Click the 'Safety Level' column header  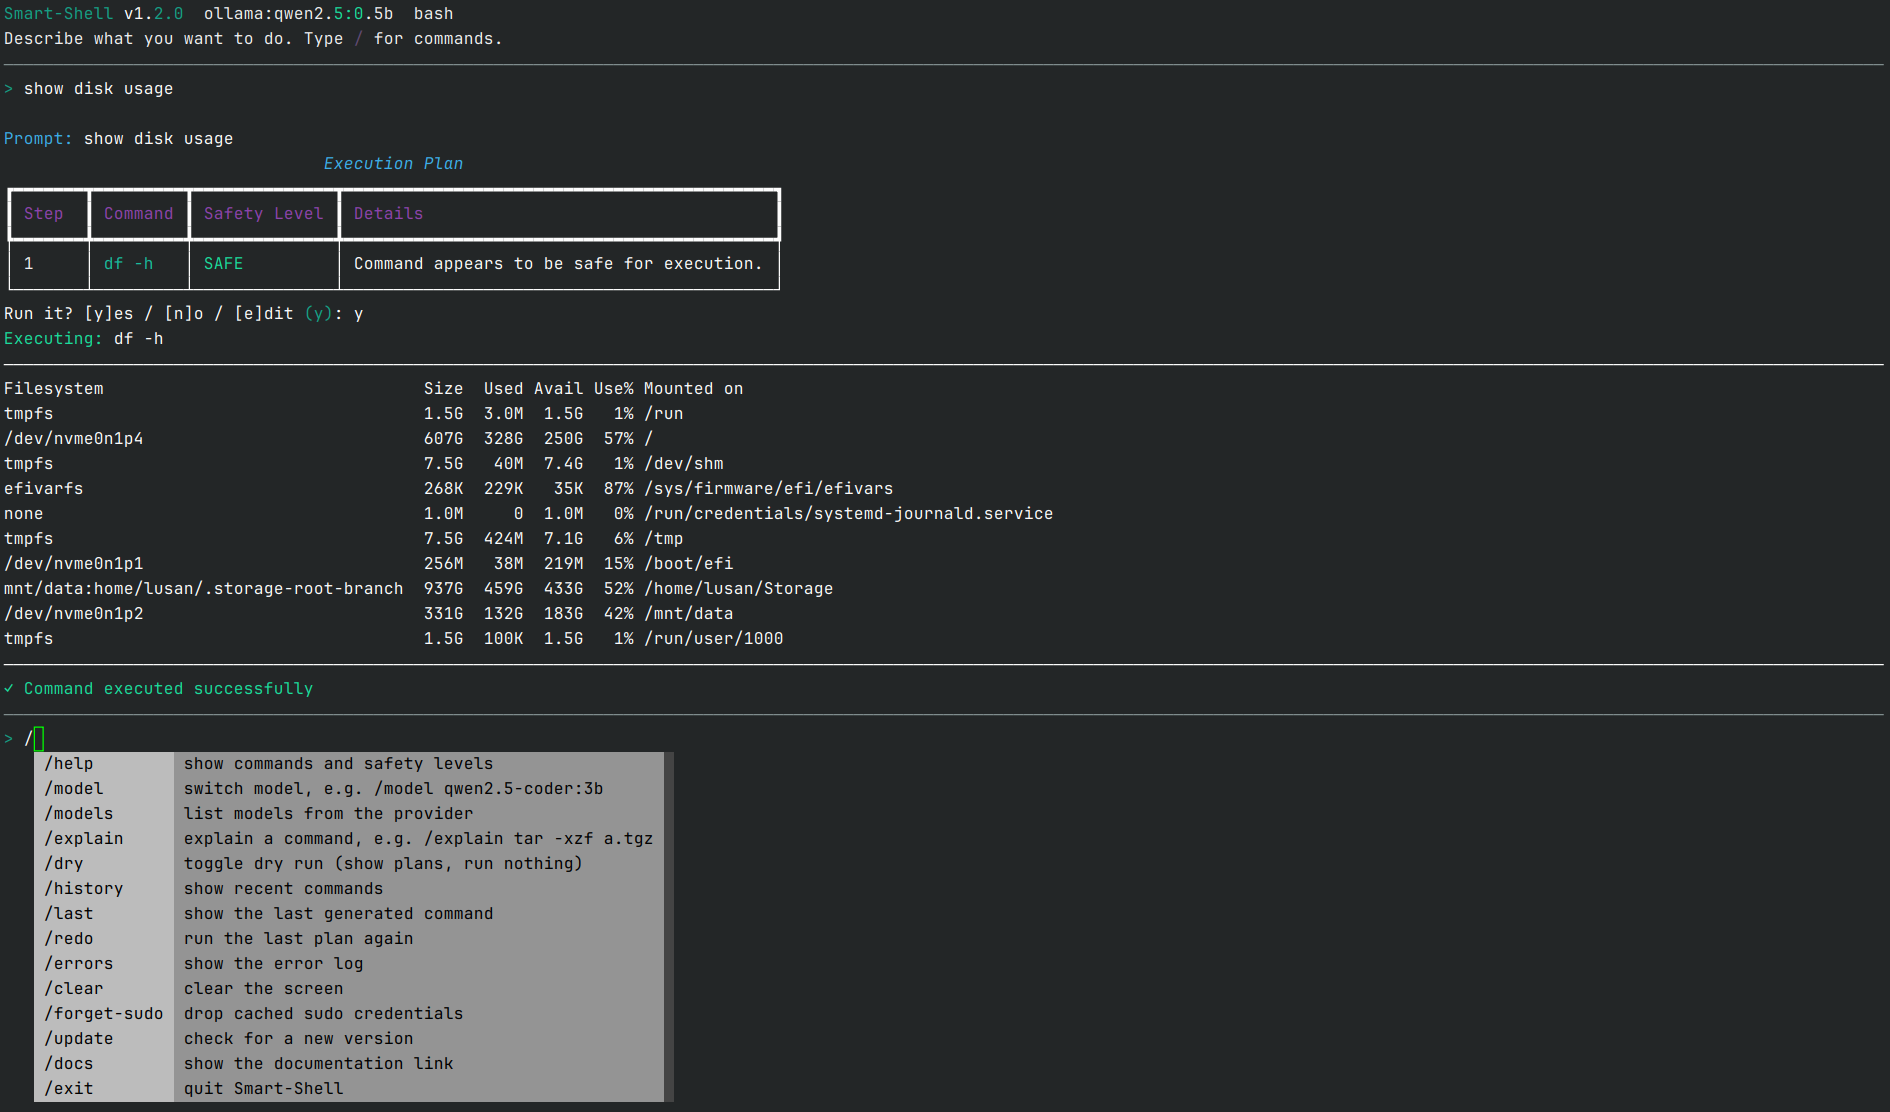click(264, 214)
